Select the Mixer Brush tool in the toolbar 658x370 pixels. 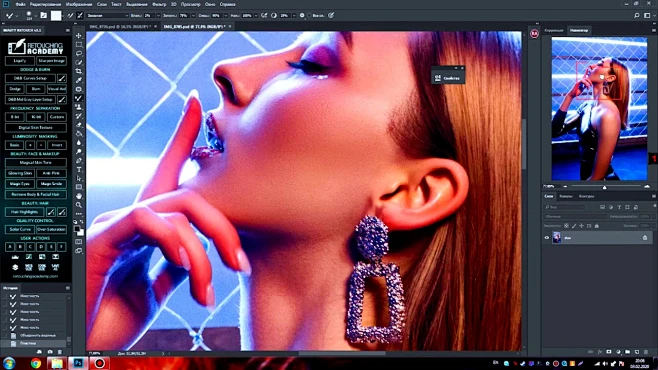(x=79, y=98)
